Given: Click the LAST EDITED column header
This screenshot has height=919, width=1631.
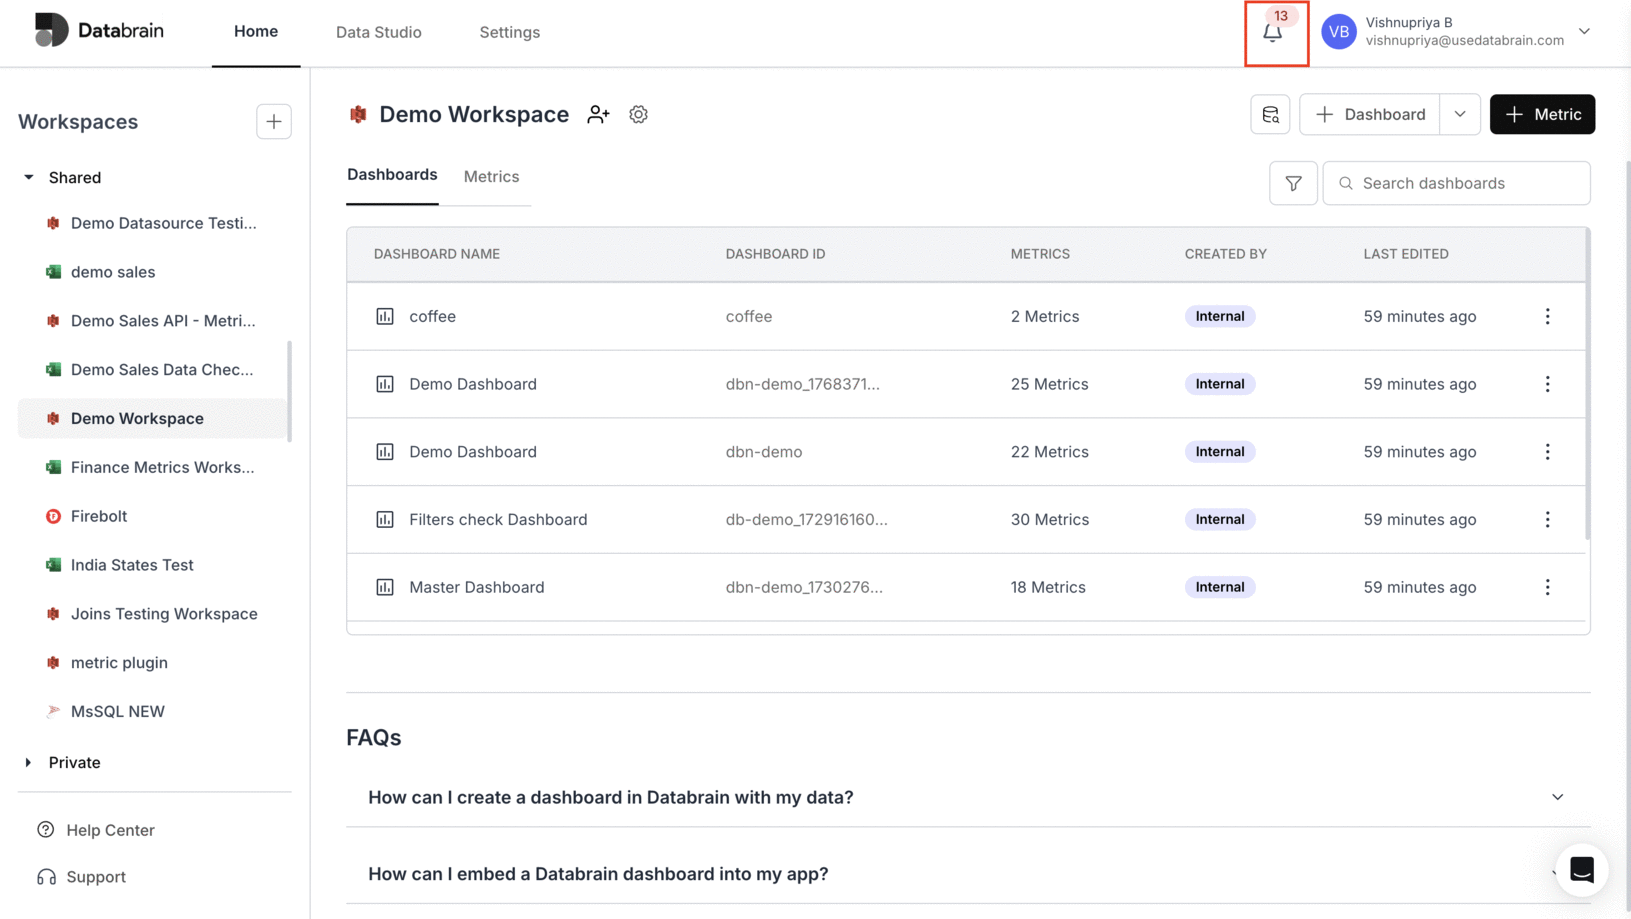Looking at the screenshot, I should 1406,255.
